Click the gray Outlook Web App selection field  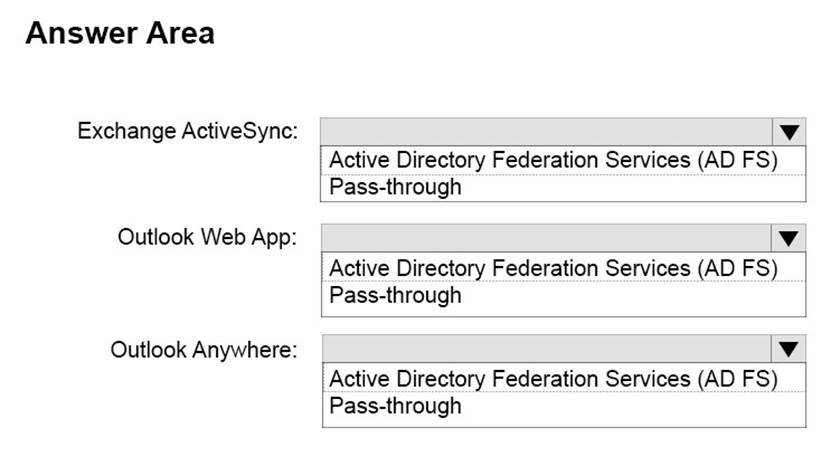(546, 238)
